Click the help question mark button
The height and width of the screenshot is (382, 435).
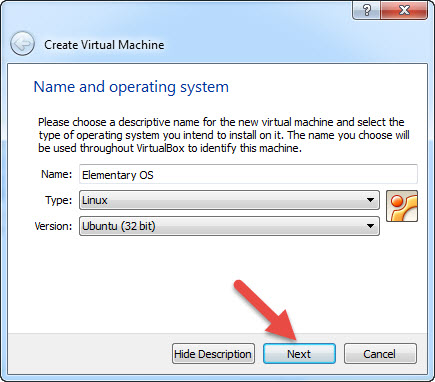(x=366, y=10)
